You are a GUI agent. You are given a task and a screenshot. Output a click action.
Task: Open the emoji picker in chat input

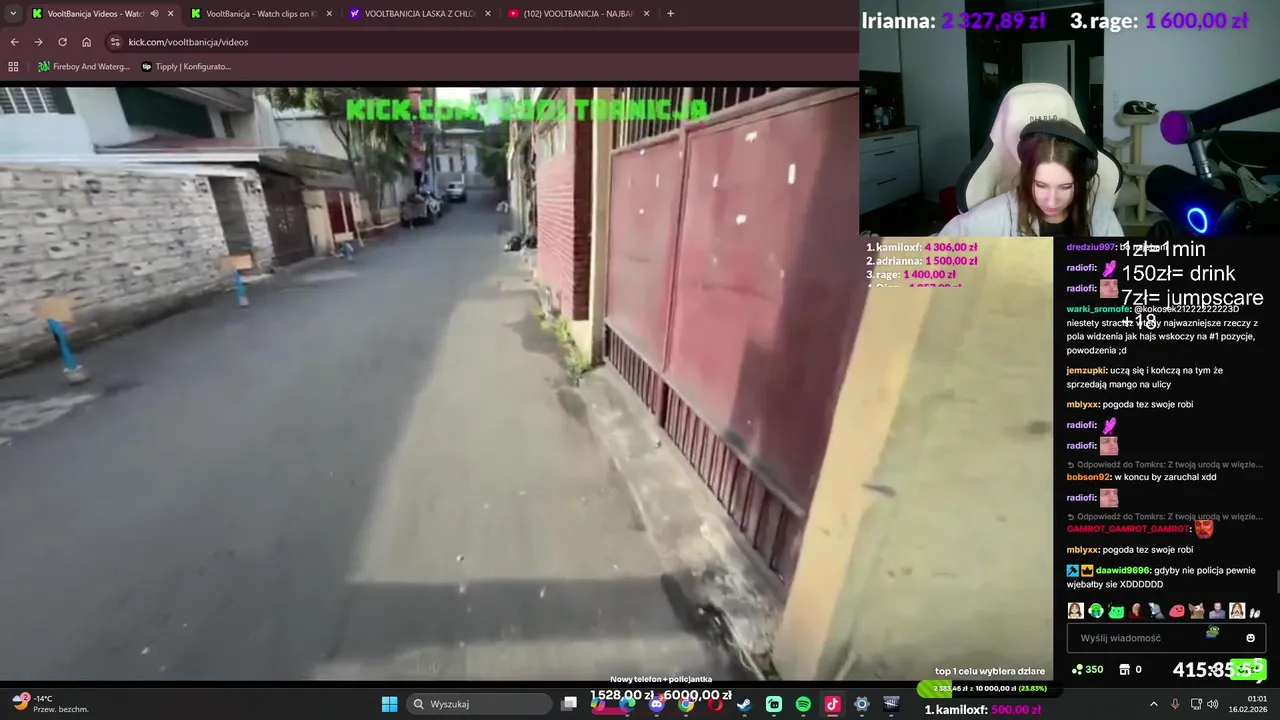pos(1250,638)
